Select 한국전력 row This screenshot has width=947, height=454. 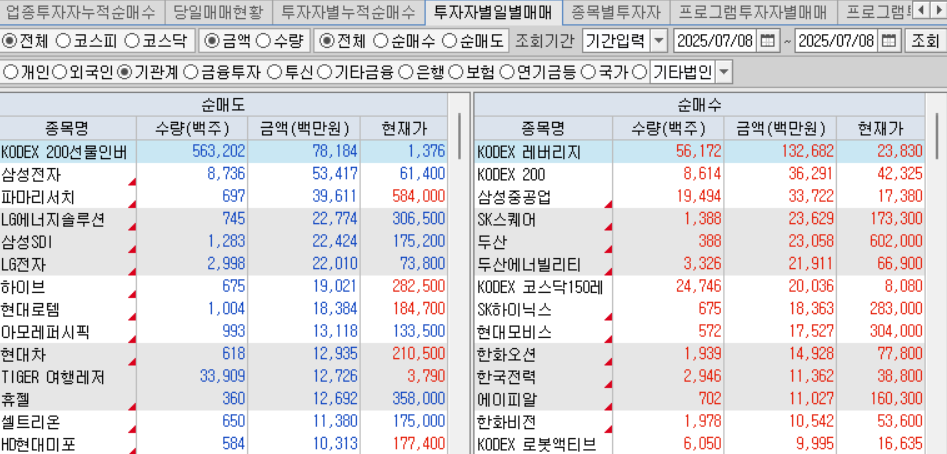click(x=700, y=377)
